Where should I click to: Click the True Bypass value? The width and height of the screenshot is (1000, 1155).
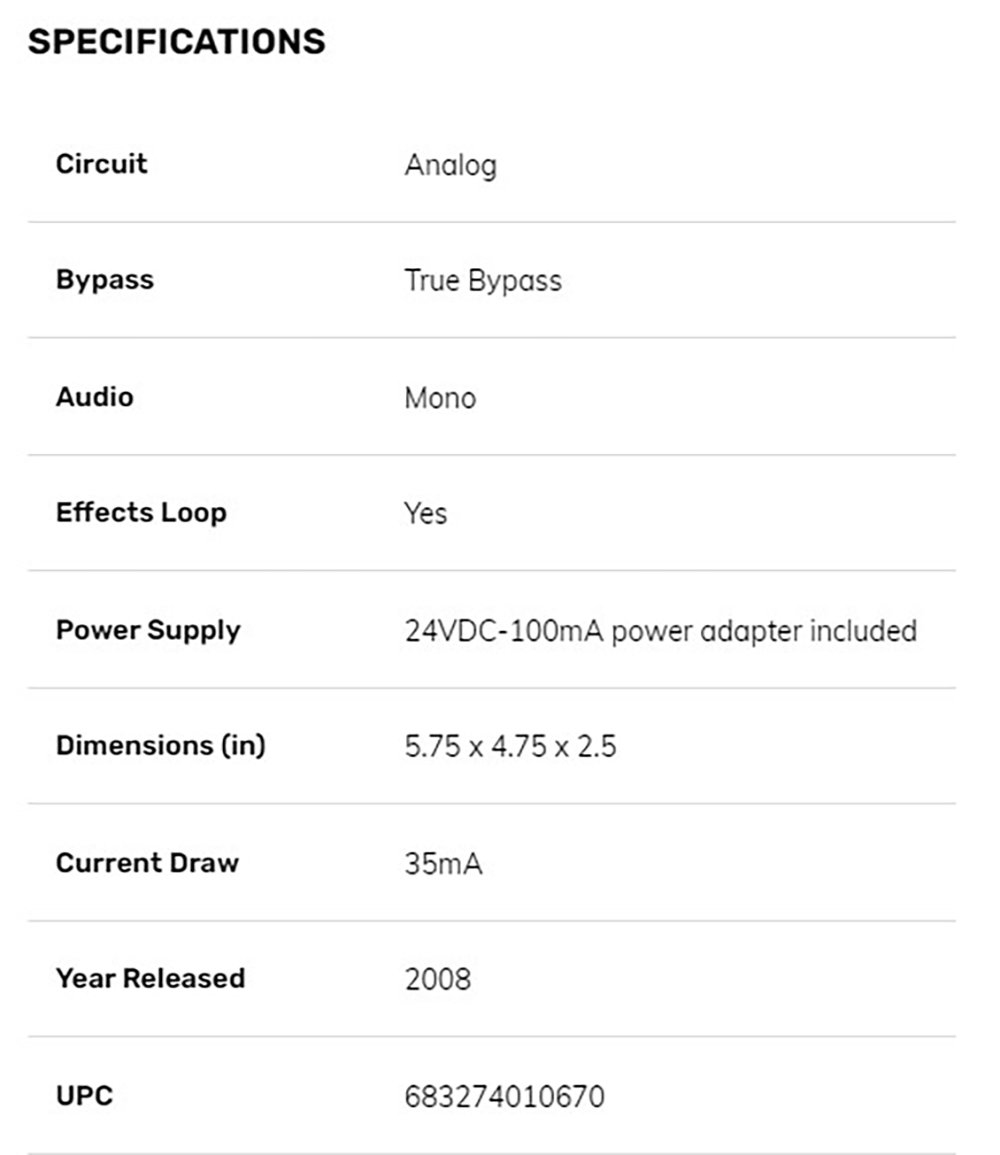(483, 281)
